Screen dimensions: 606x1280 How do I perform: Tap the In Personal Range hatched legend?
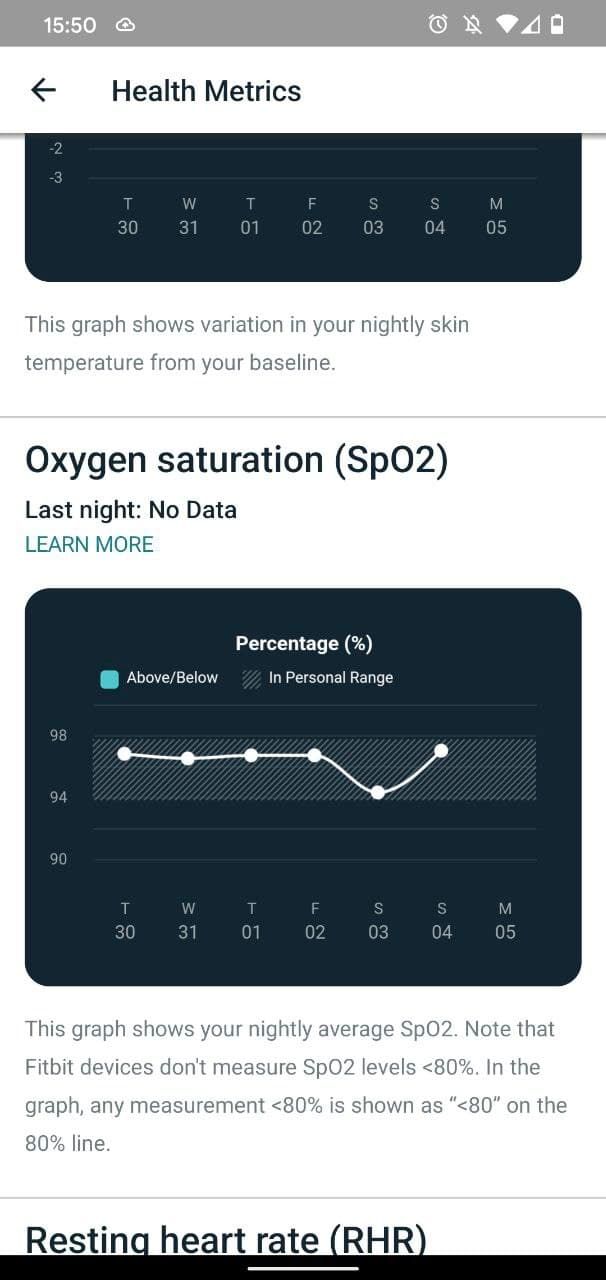point(252,678)
